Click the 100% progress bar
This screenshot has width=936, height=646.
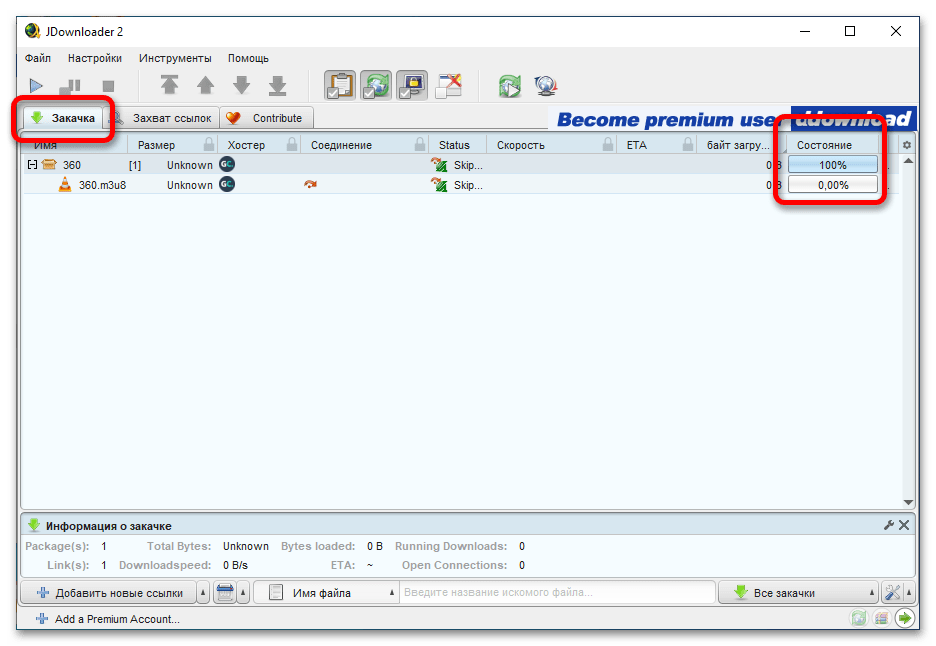[x=833, y=165]
